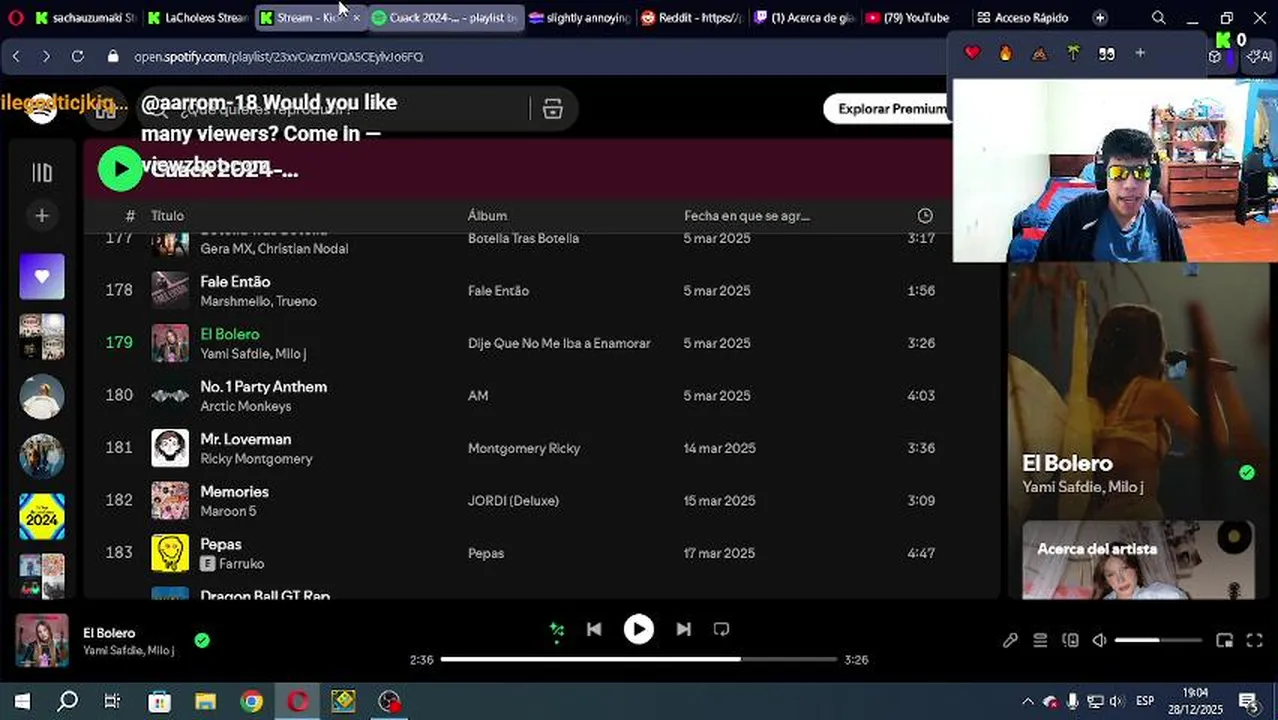Viewport: 1278px width, 720px height.
Task: Sort by the # column header
Action: point(130,216)
